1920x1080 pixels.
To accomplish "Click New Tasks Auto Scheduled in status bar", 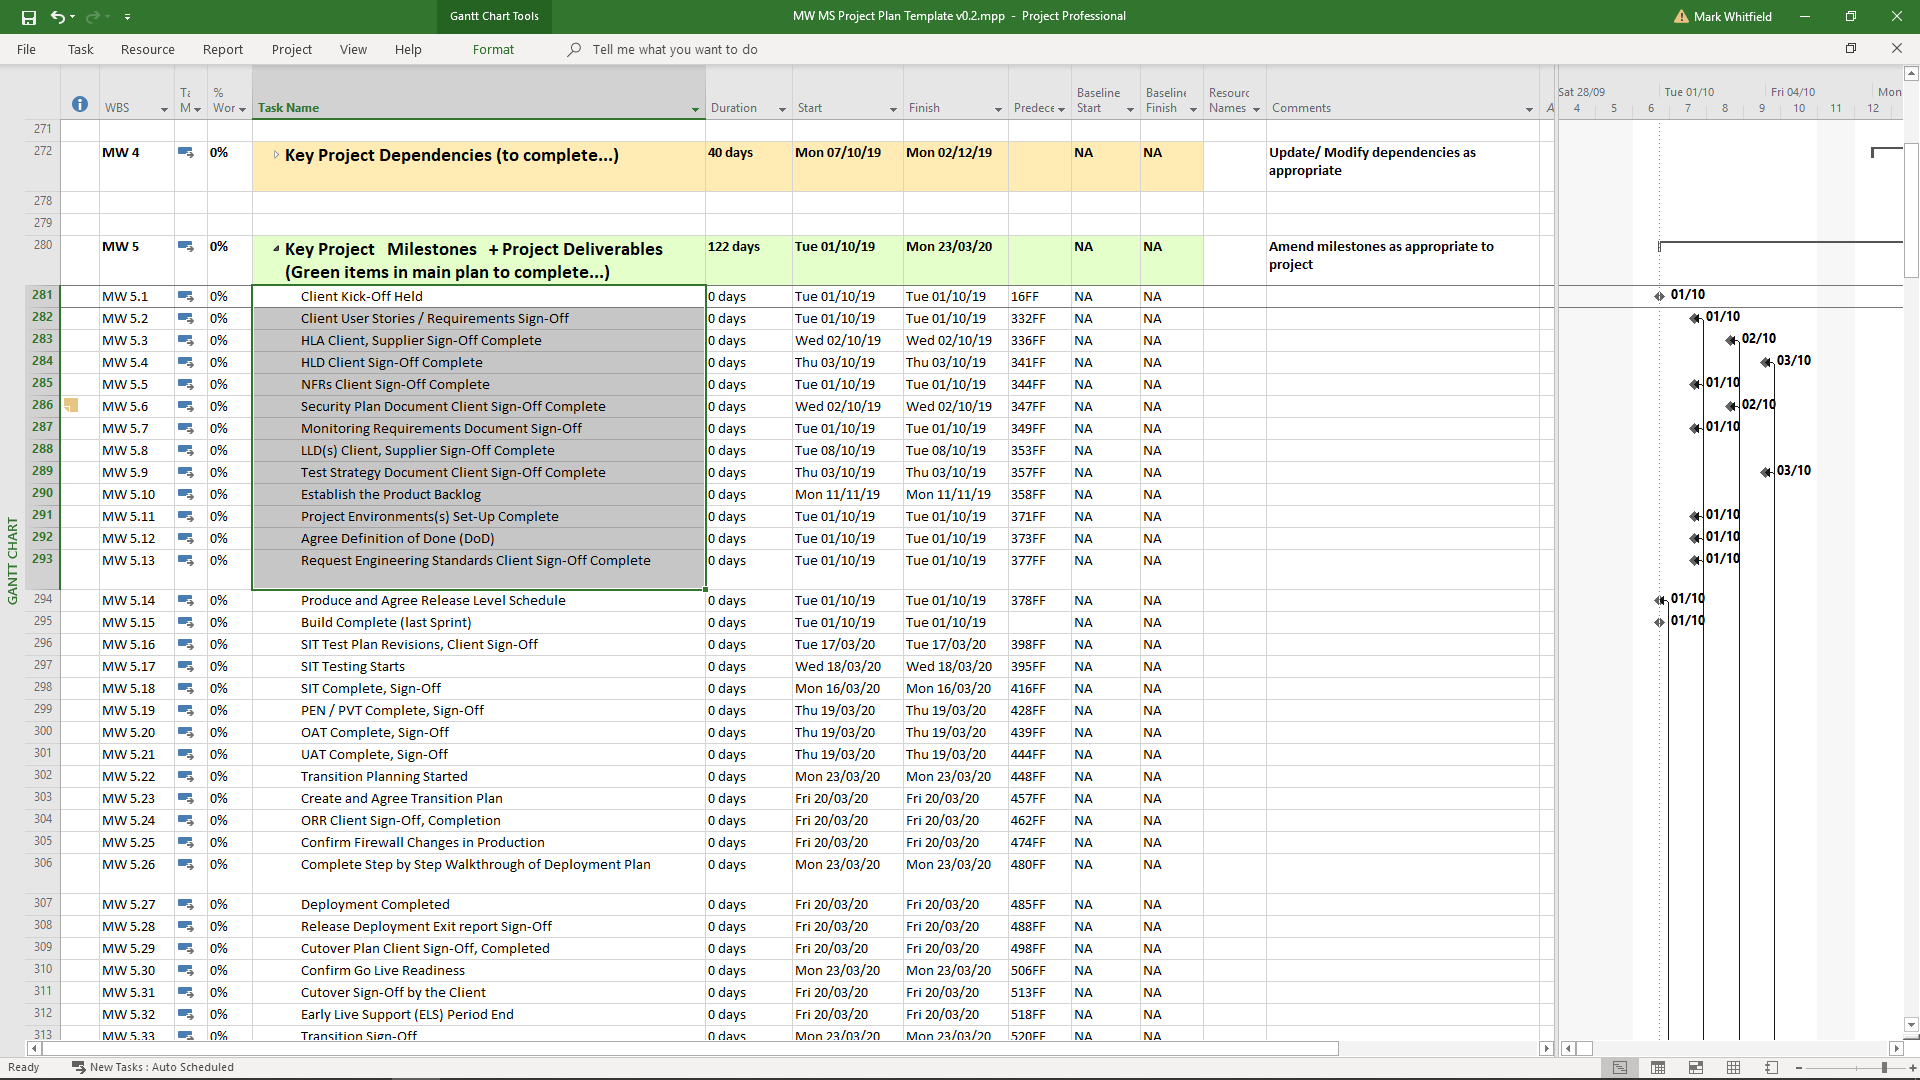I will [x=153, y=1067].
